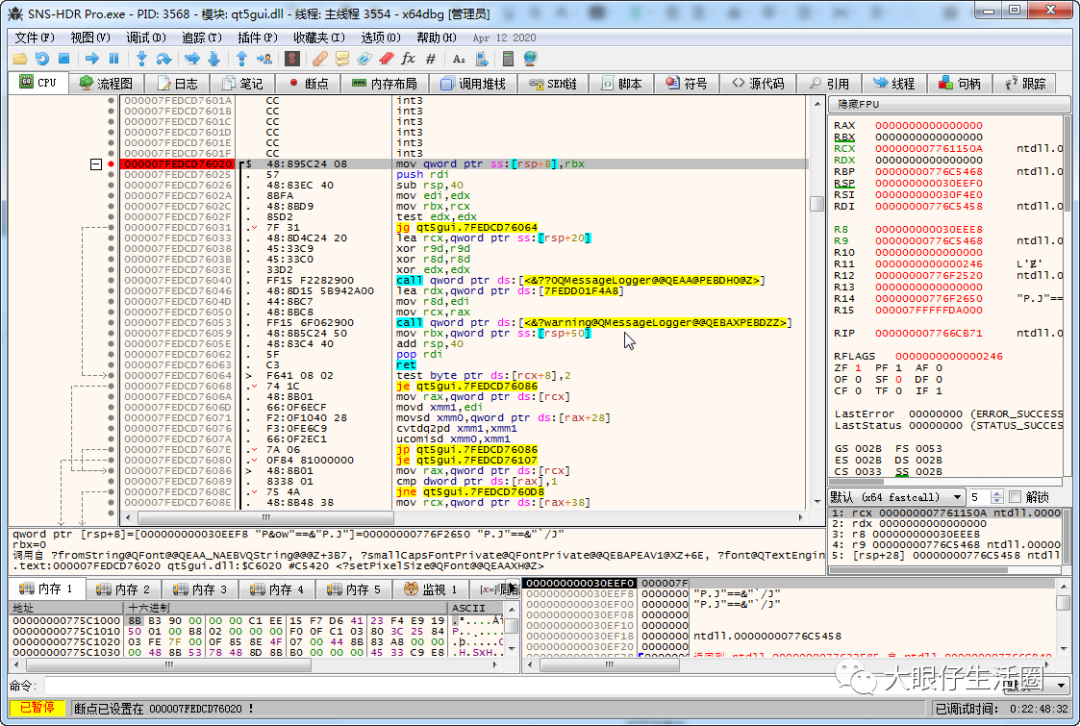Click the disassembly vertical scrollbar thumb
Image resolution: width=1080 pixels, height=726 pixels.
[817, 204]
